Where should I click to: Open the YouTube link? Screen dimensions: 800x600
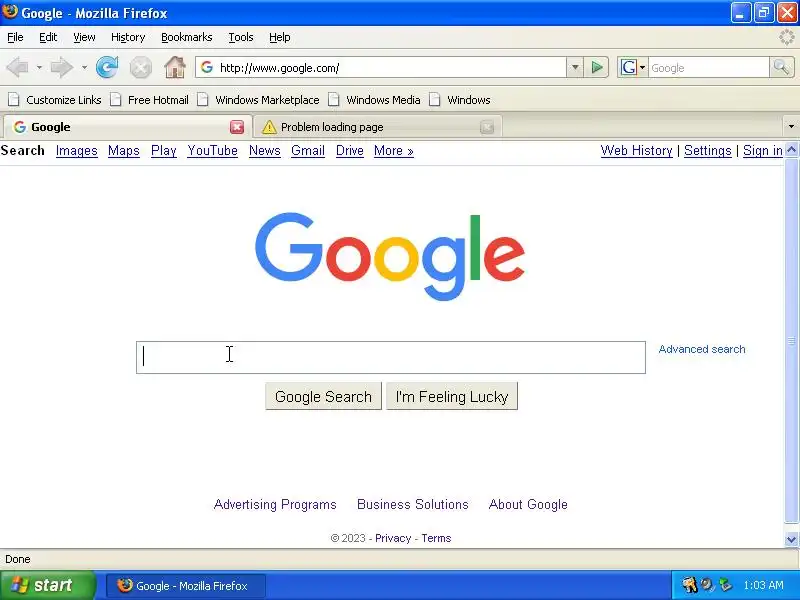coord(212,151)
